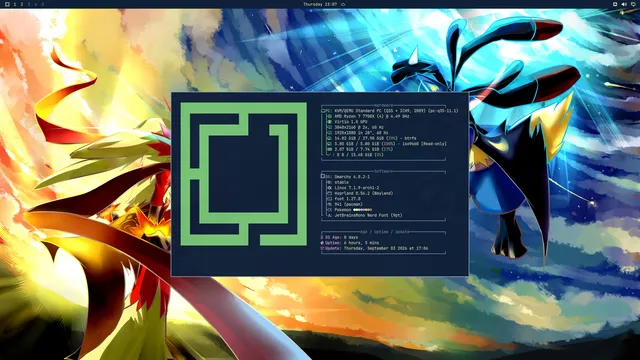The height and width of the screenshot is (360, 640).
Task: Select text 'foot 1.27.0'
Action: pos(347,199)
